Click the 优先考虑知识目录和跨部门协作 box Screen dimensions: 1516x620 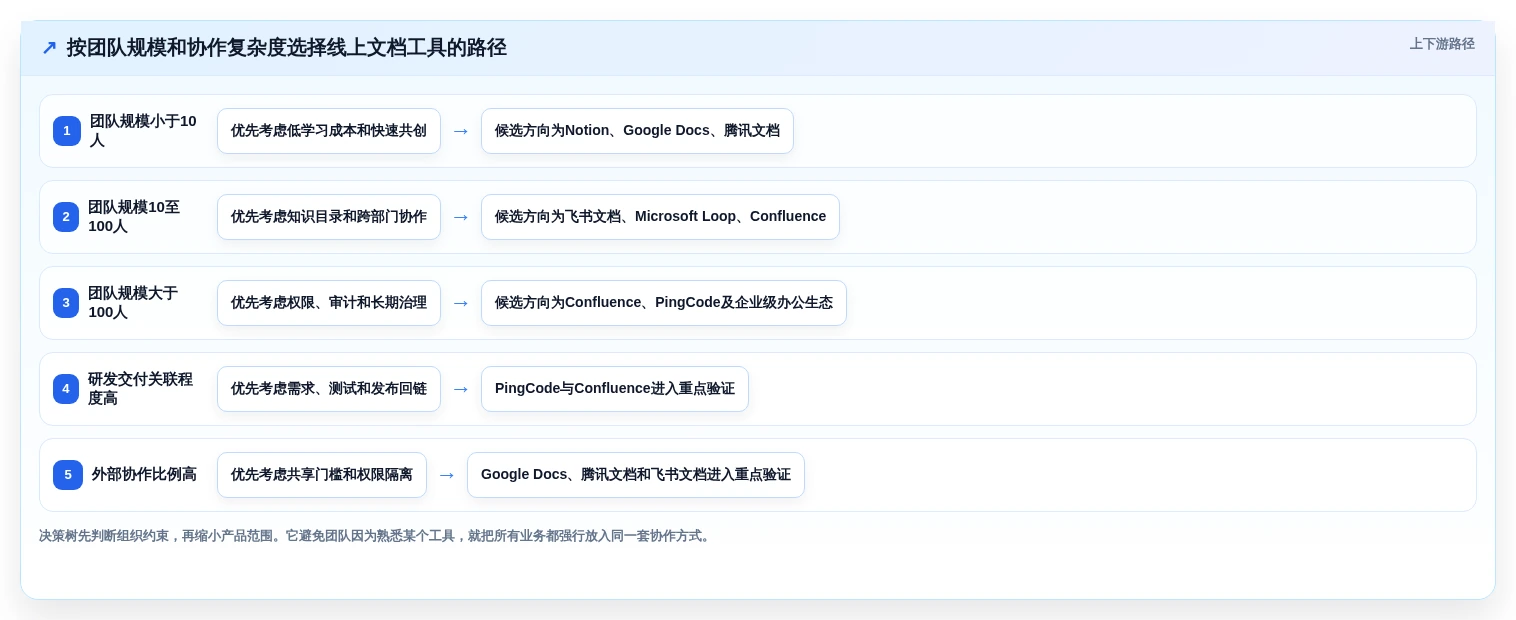[x=329, y=217]
